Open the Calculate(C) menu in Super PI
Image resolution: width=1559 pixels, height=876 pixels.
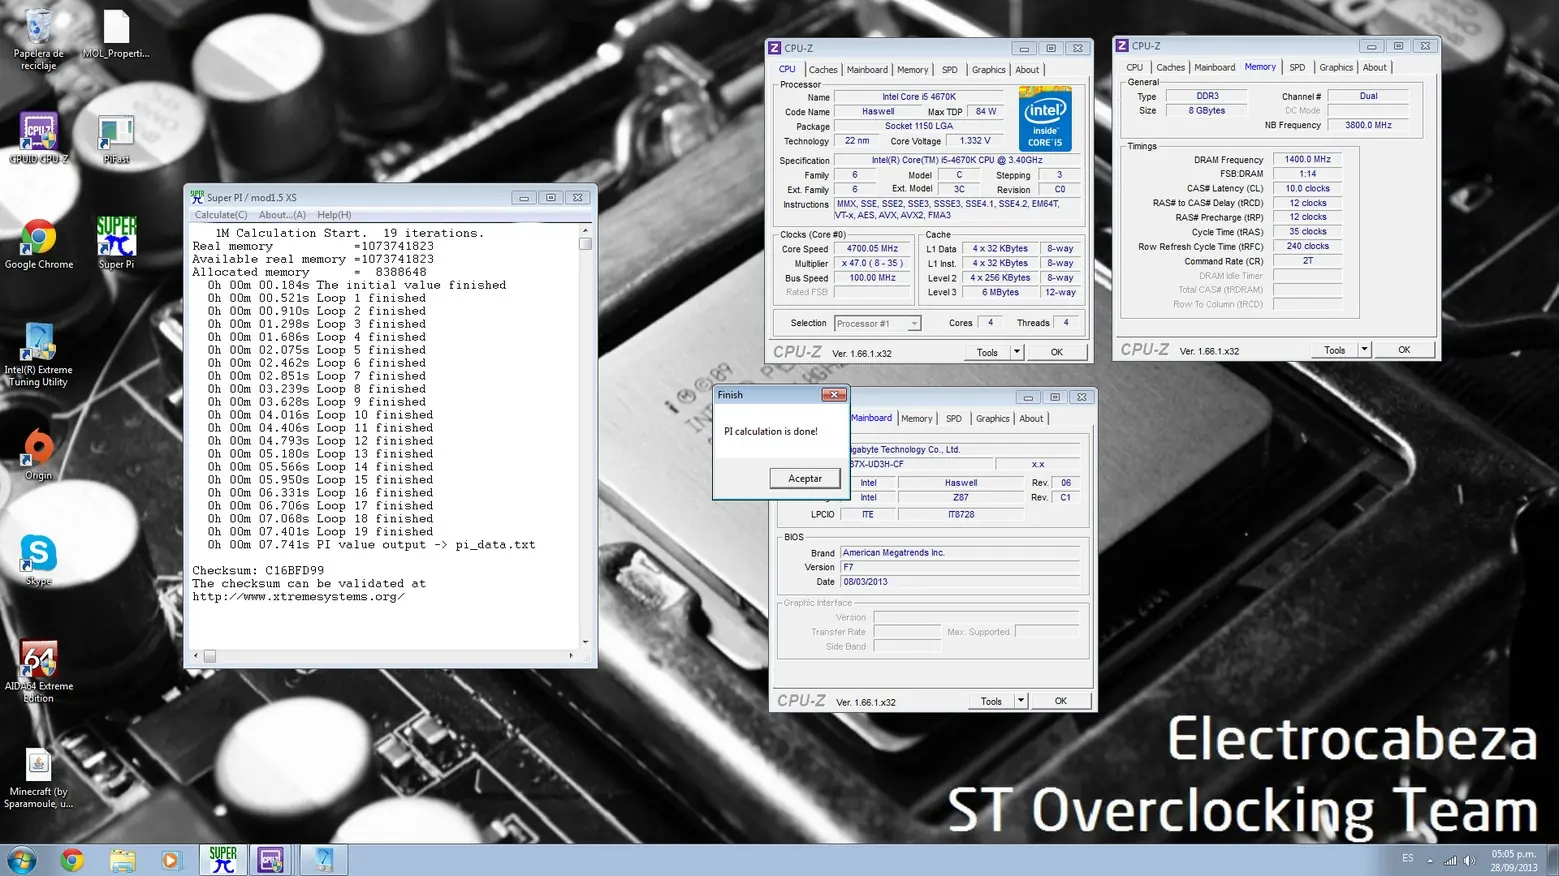221,215
